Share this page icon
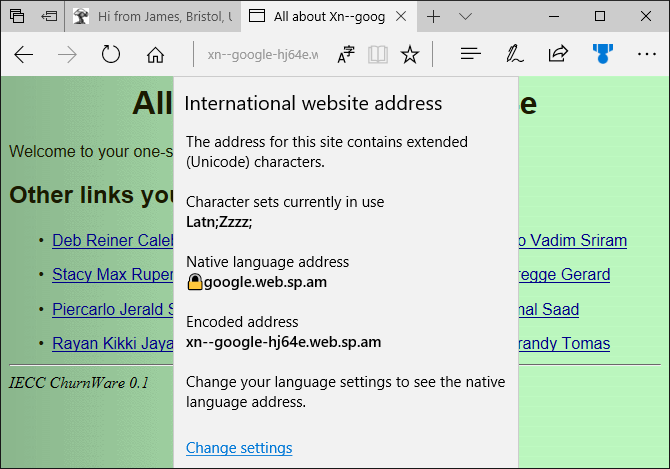Viewport: 670px width, 469px height. 558,54
